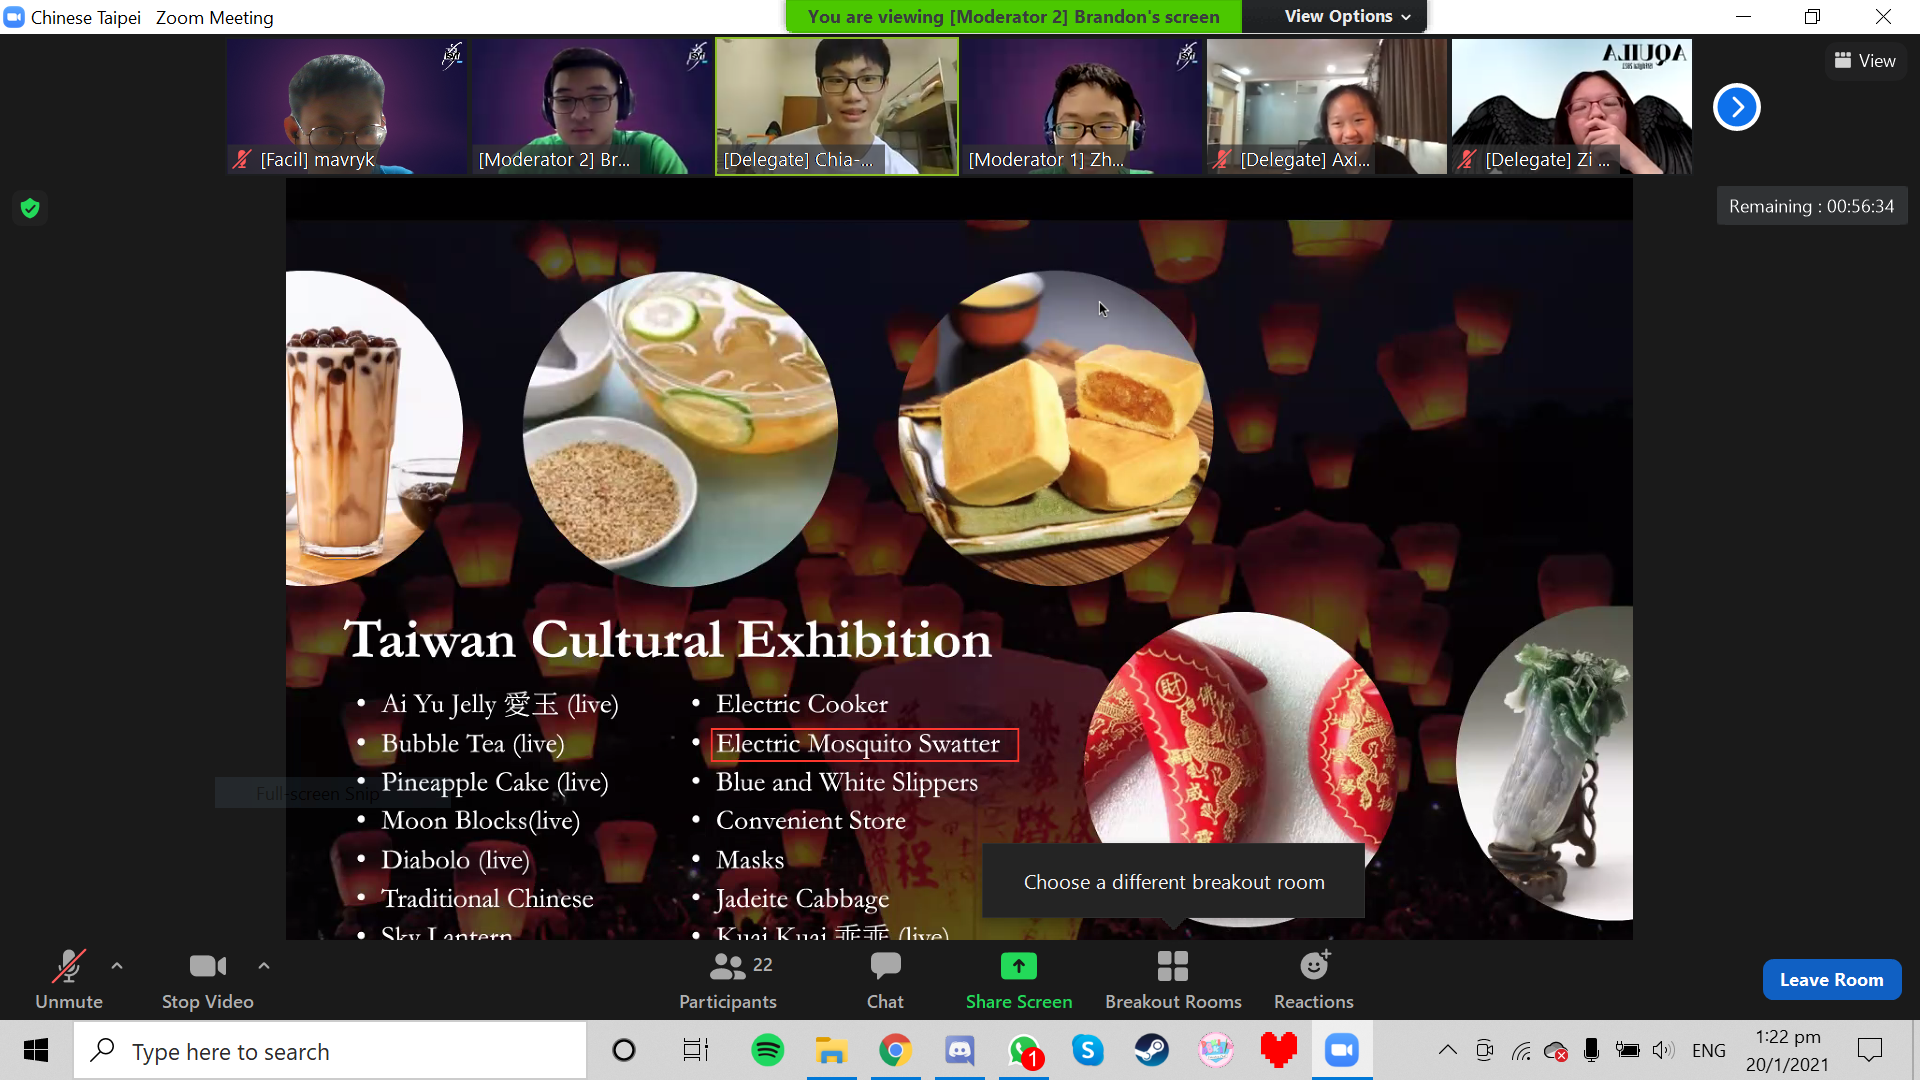Screen dimensions: 1920x1080
Task: Show next page of video thumbnails
Action: point(1736,107)
